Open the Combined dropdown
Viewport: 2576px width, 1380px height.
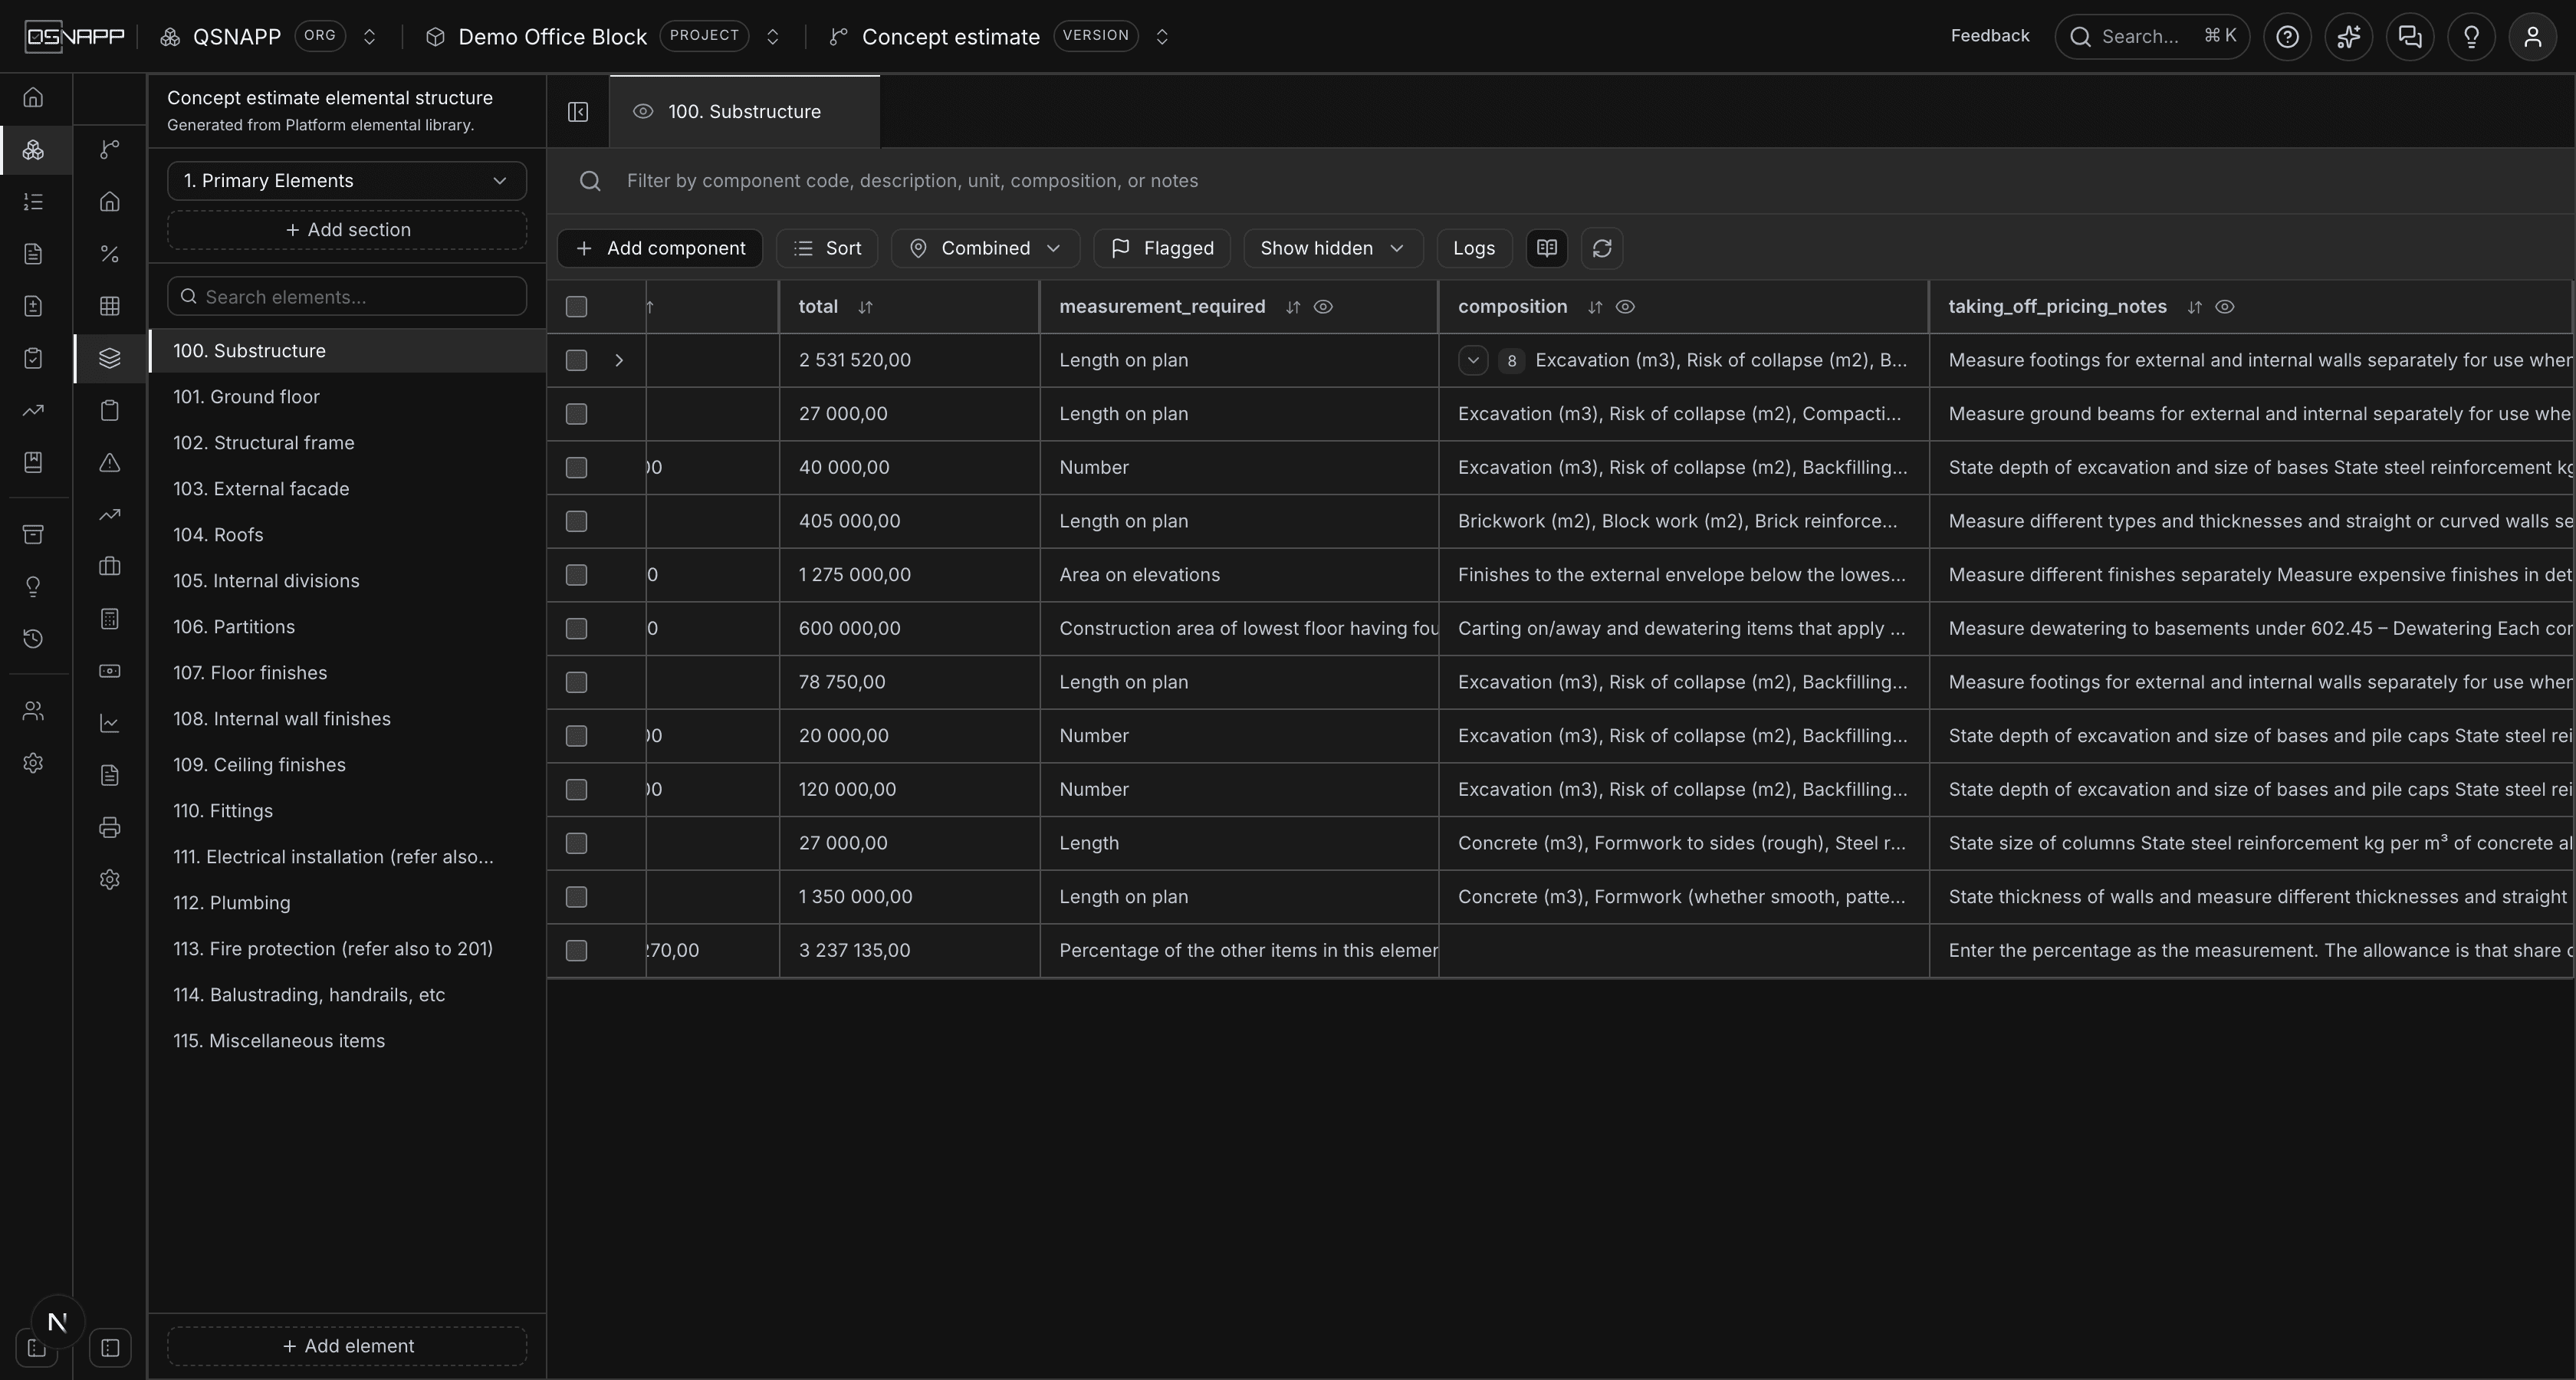point(985,248)
